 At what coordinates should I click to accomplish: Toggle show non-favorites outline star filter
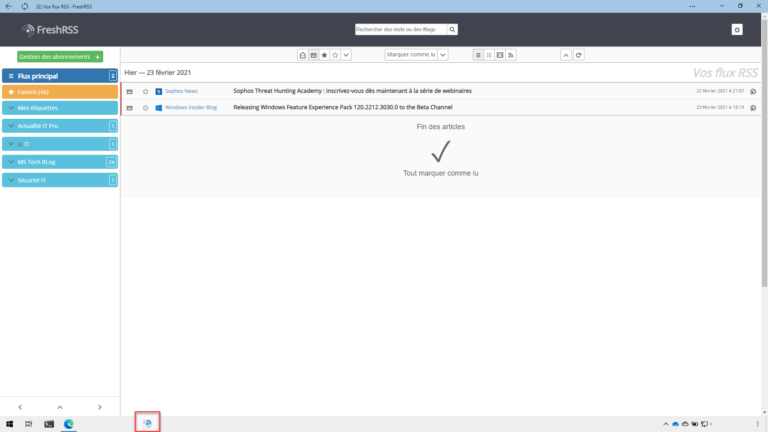[x=335, y=55]
